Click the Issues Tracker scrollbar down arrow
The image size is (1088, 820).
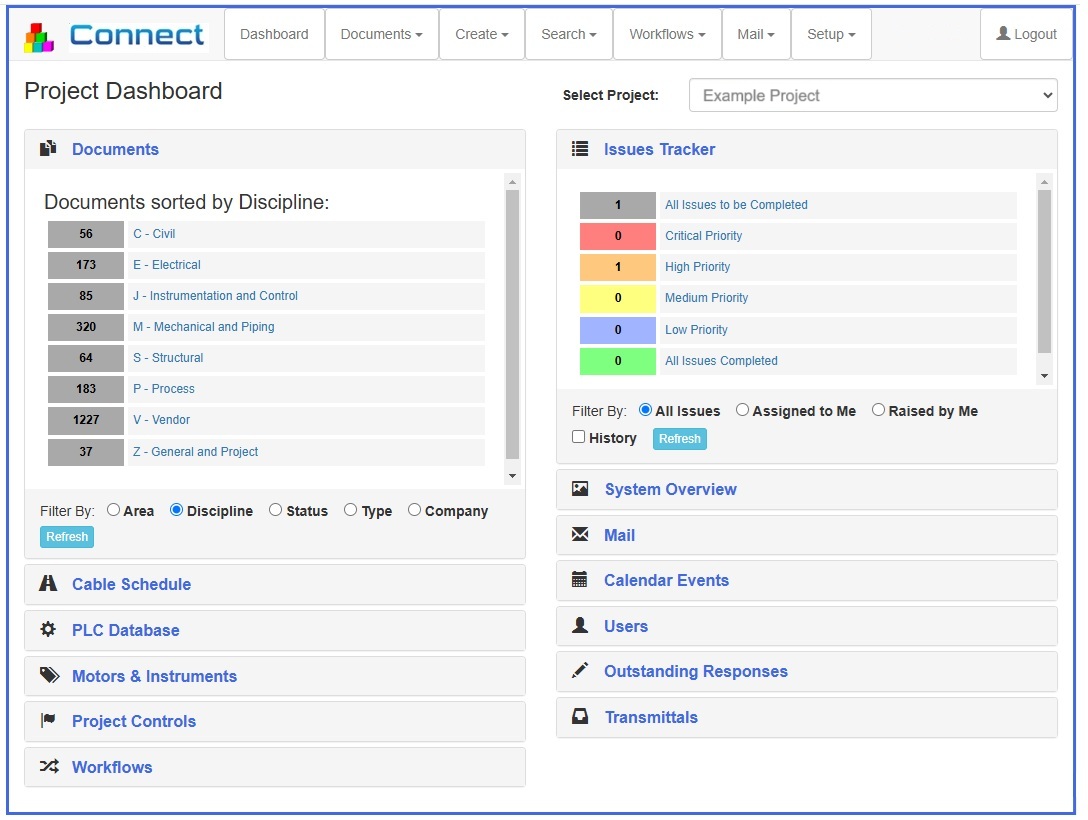click(x=1044, y=376)
